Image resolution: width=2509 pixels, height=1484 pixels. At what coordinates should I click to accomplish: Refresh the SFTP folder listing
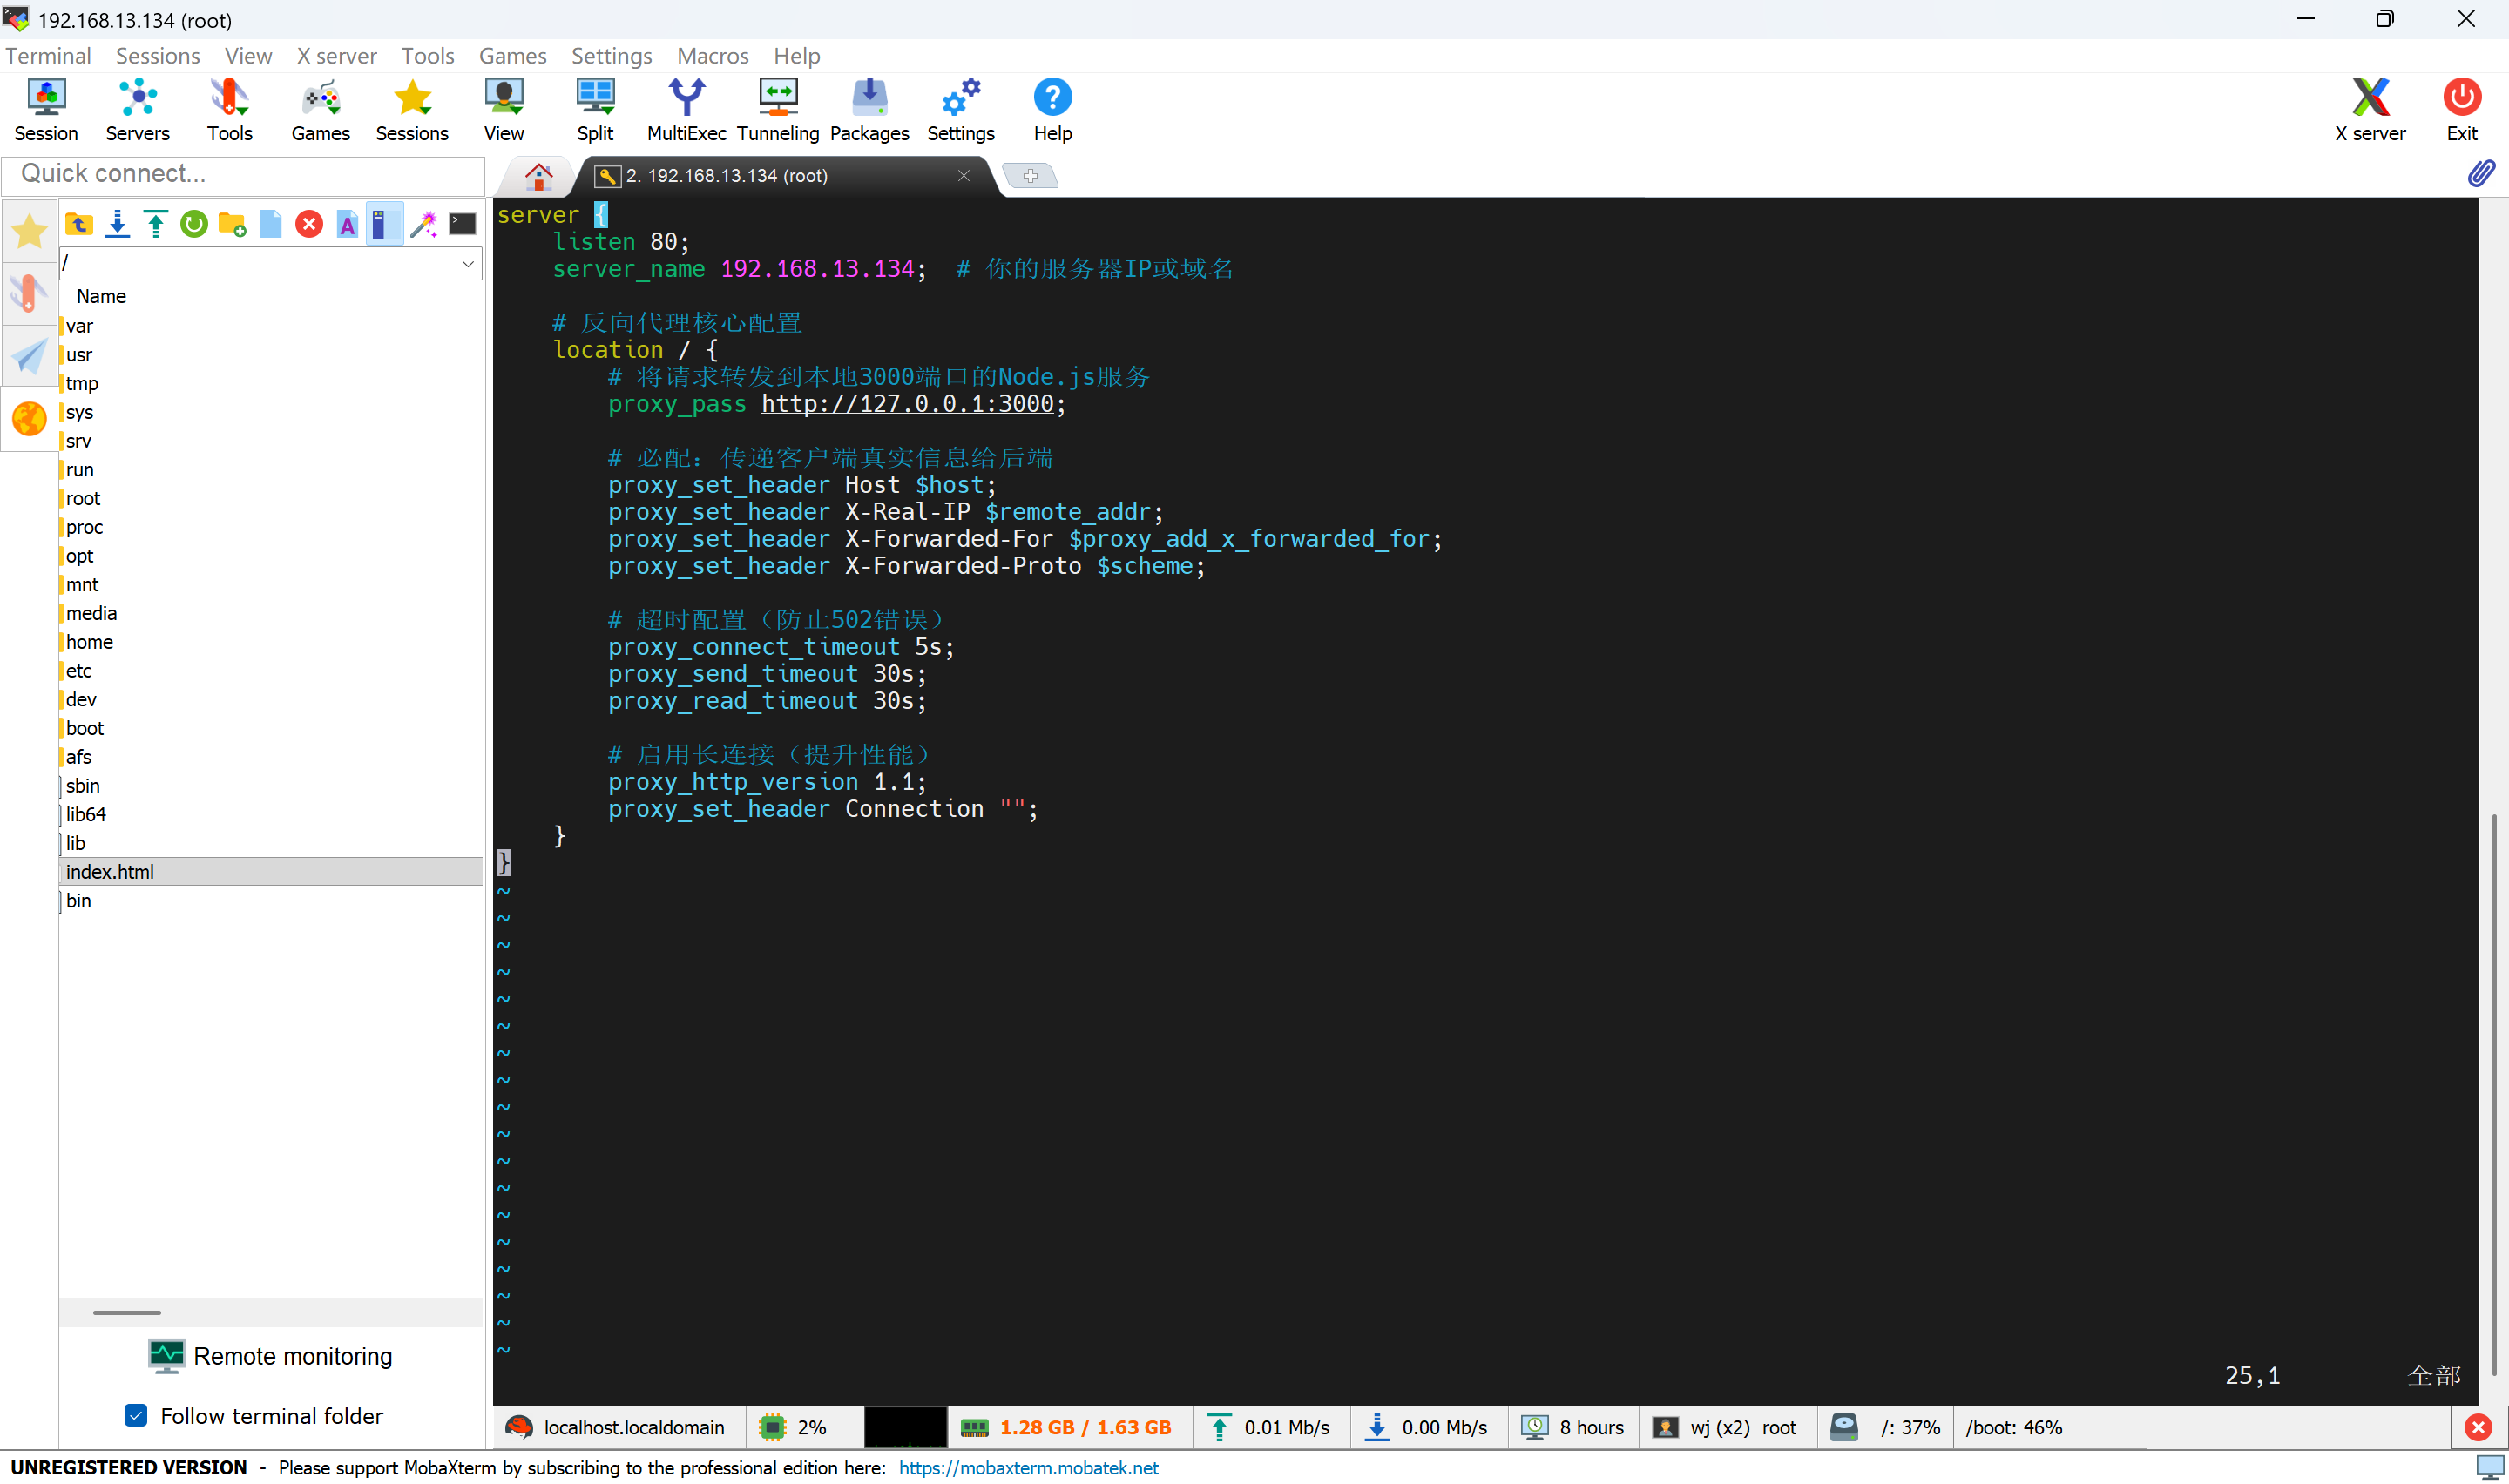pyautogui.click(x=194, y=224)
